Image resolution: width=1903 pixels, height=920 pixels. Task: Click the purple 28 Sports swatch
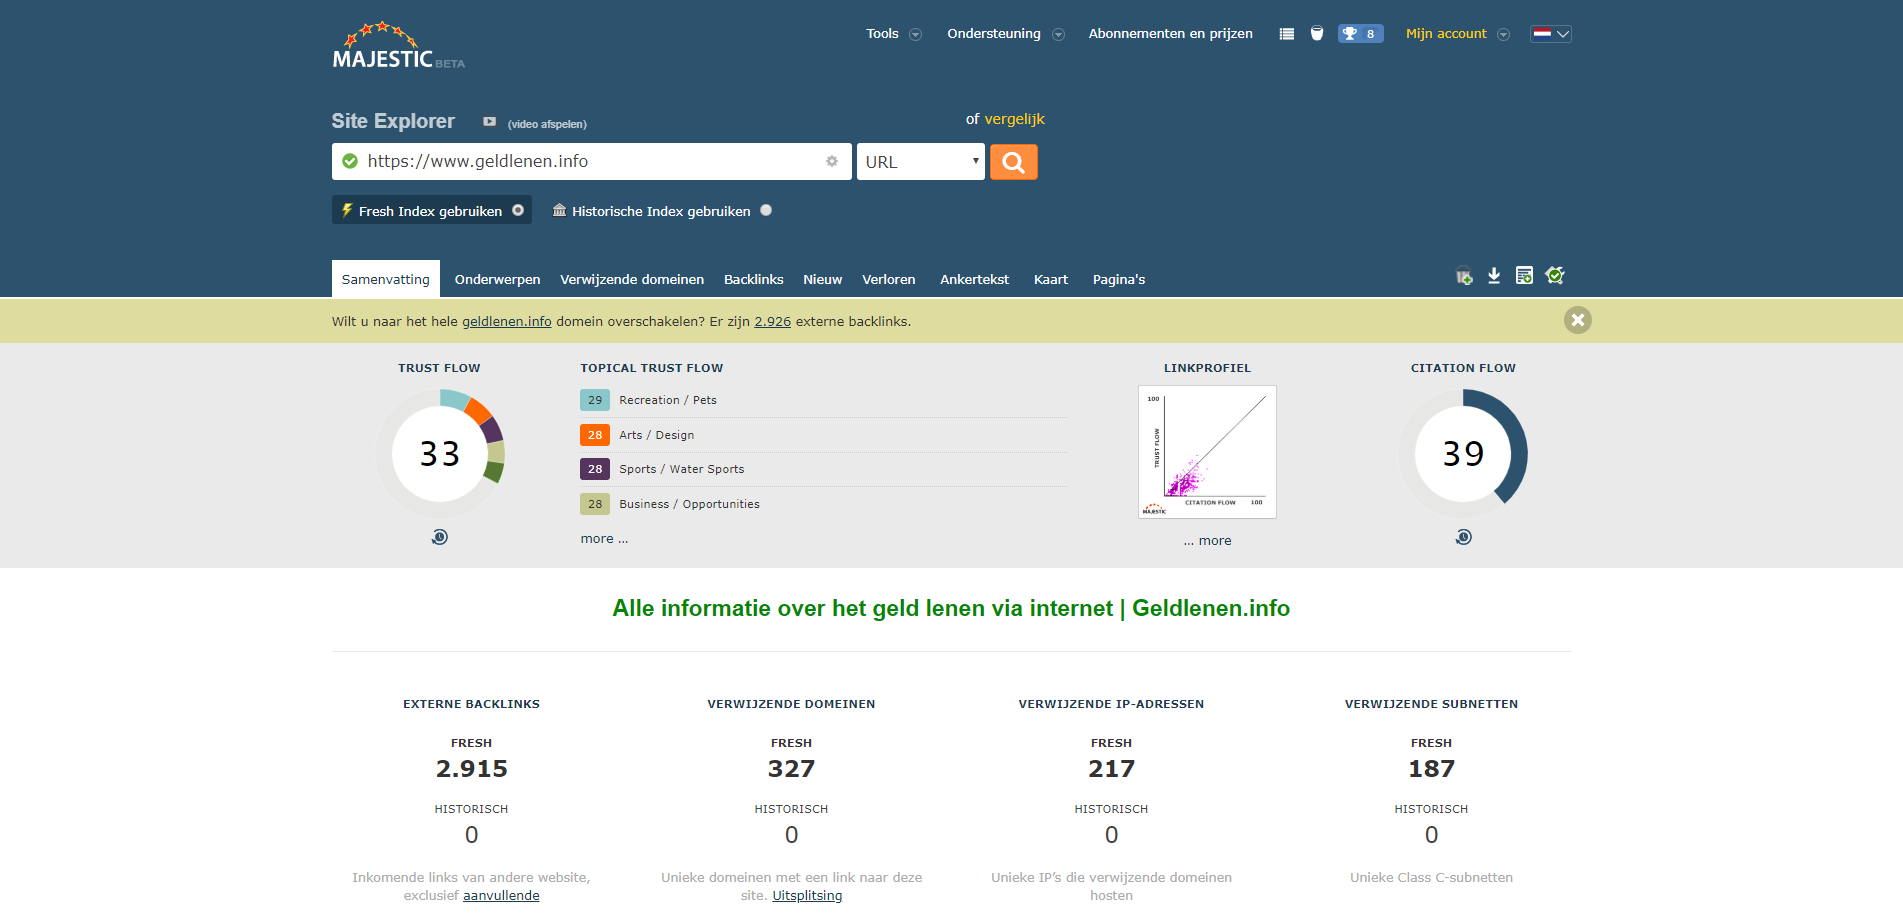595,469
